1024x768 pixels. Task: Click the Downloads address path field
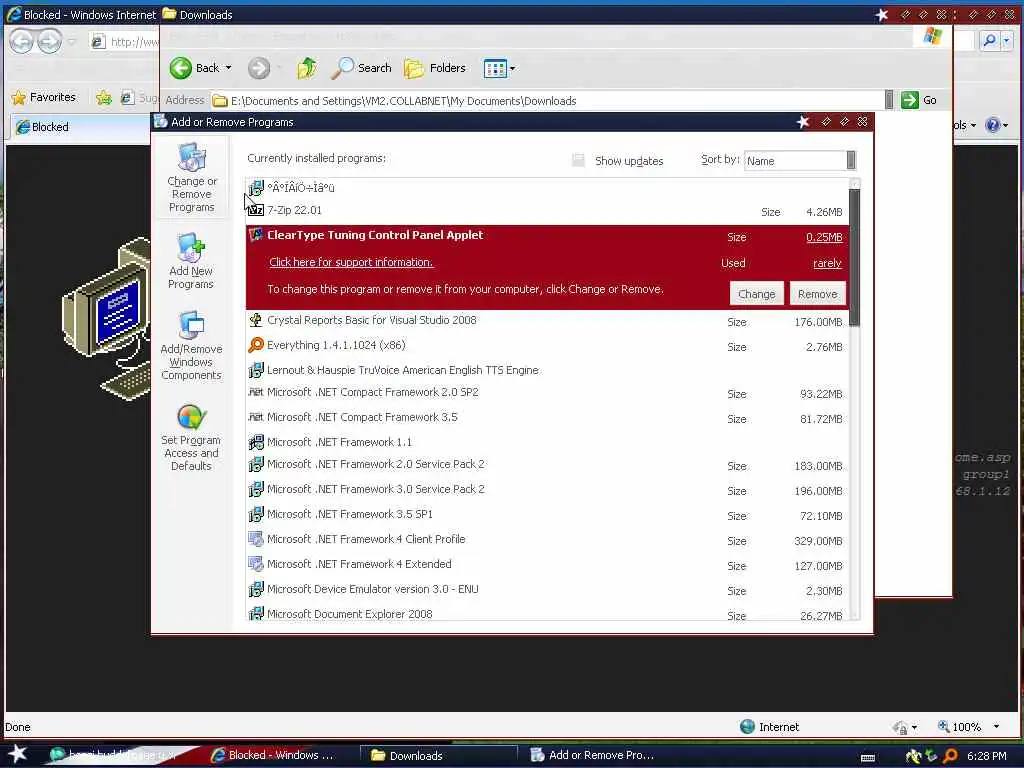point(547,101)
